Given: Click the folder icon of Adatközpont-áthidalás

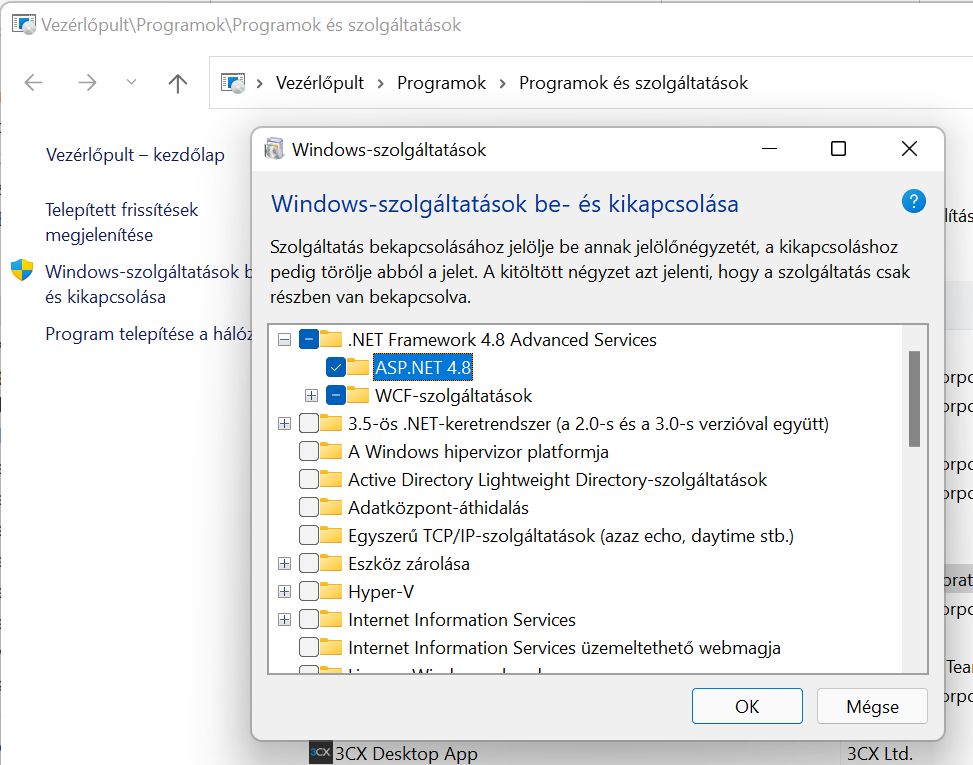Looking at the screenshot, I should click(x=331, y=507).
